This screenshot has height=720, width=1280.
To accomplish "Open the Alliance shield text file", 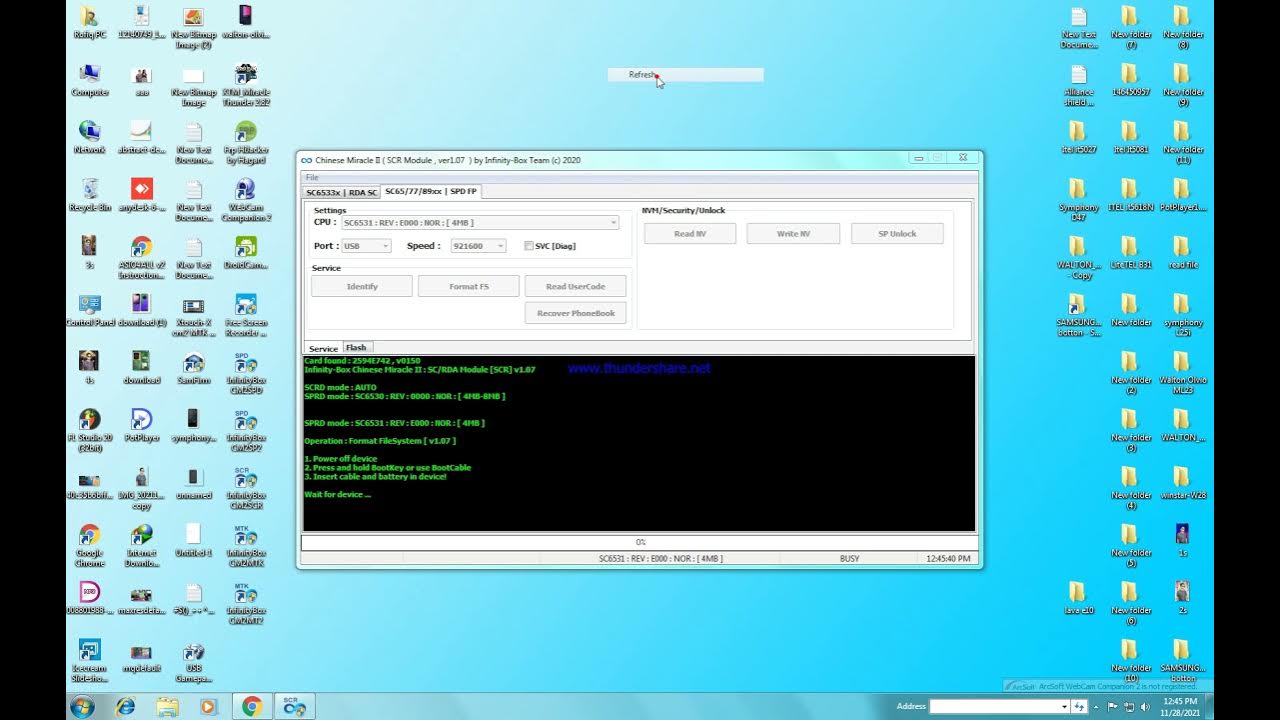I will [x=1077, y=84].
